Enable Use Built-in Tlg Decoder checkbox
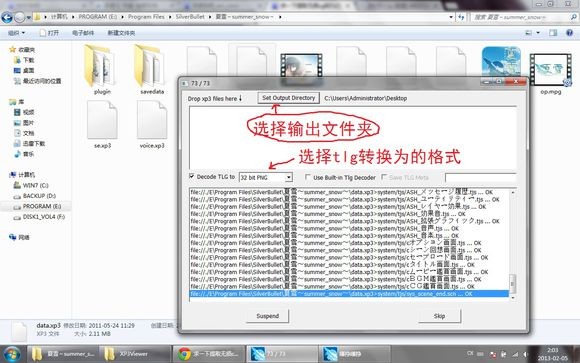 pos(307,177)
